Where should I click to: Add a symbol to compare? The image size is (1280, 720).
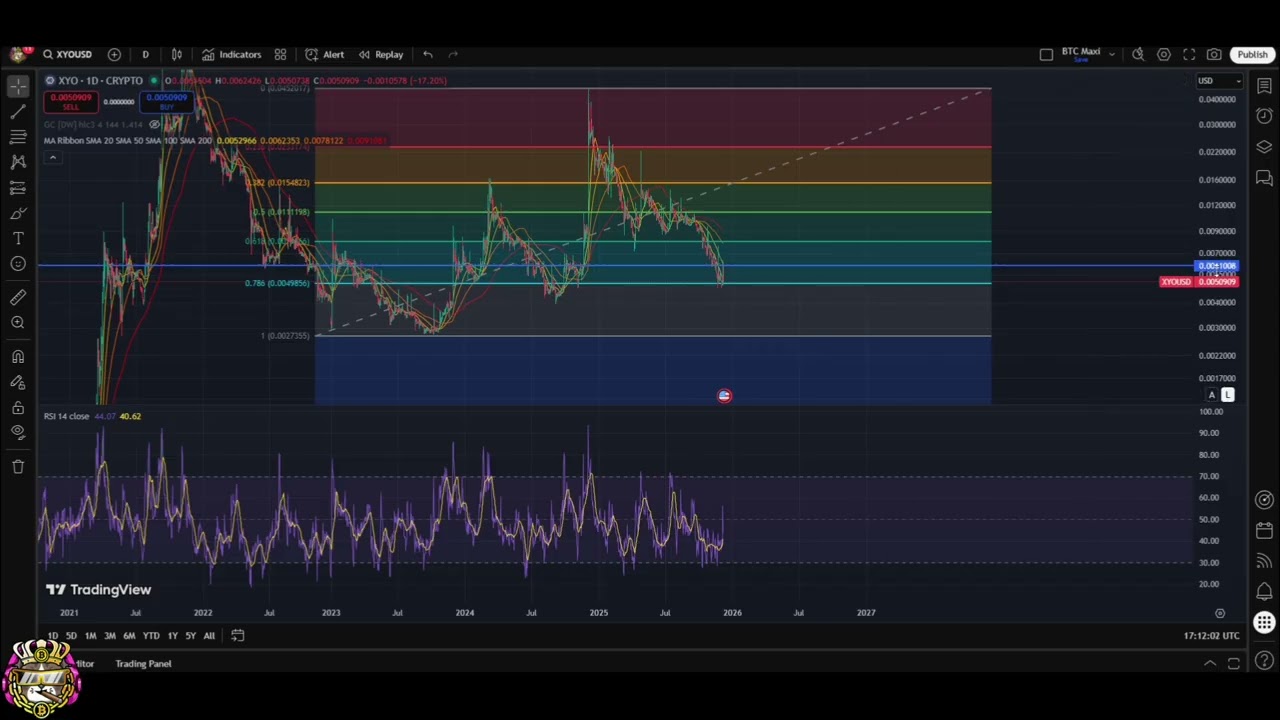tap(114, 54)
